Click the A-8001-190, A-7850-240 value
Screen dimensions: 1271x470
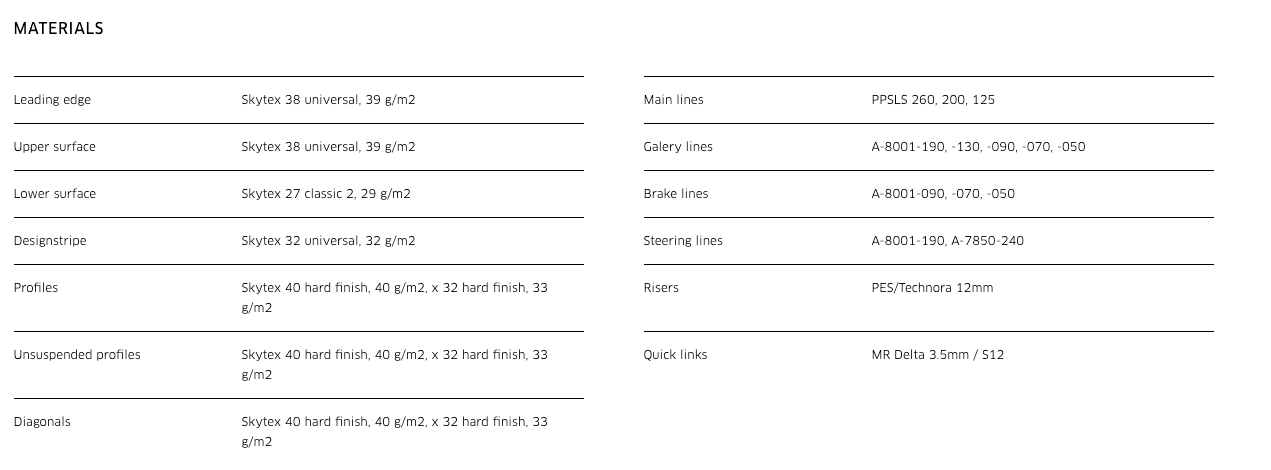point(947,241)
